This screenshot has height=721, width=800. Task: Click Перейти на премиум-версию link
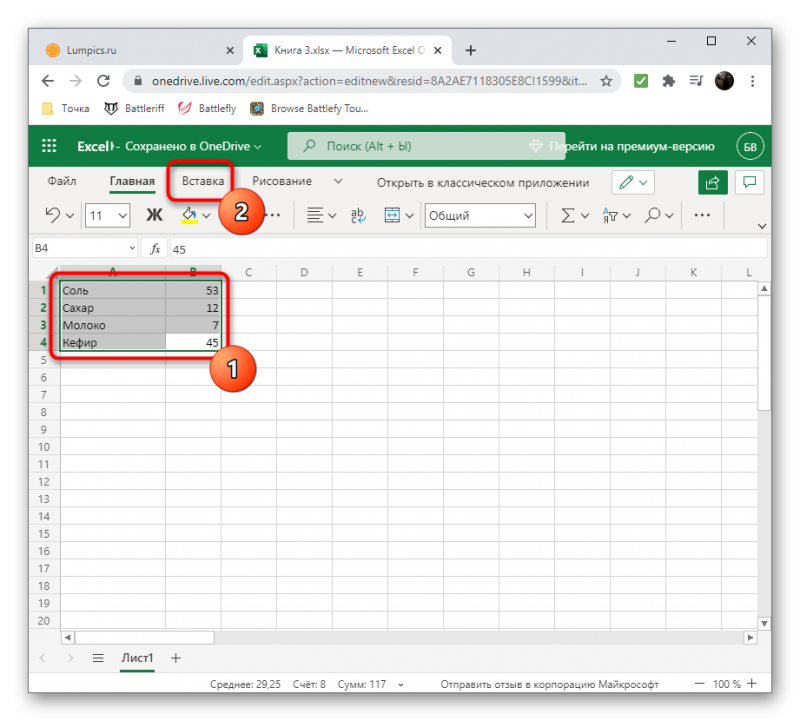coord(632,146)
